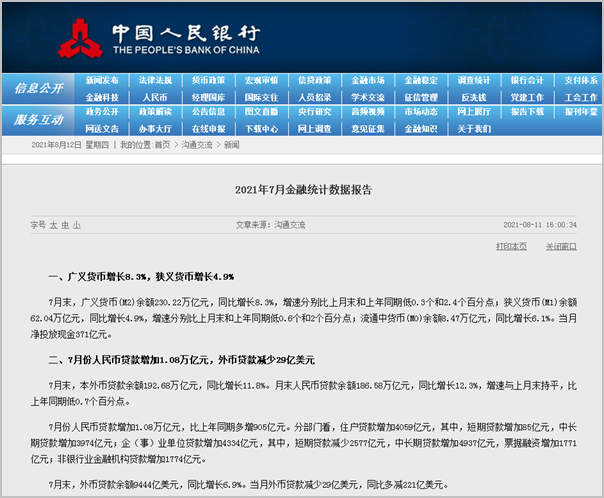Go to the 公告信息 page
This screenshot has width=604, height=498.
coord(207,112)
